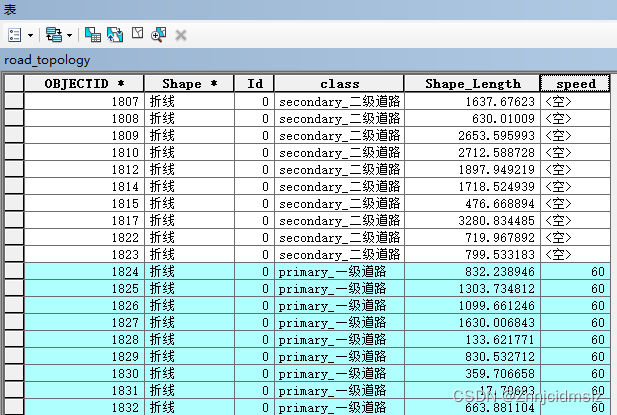Click Shape_Length value 1637.67623
Screen dimensions: 617x415
[x=500, y=101]
